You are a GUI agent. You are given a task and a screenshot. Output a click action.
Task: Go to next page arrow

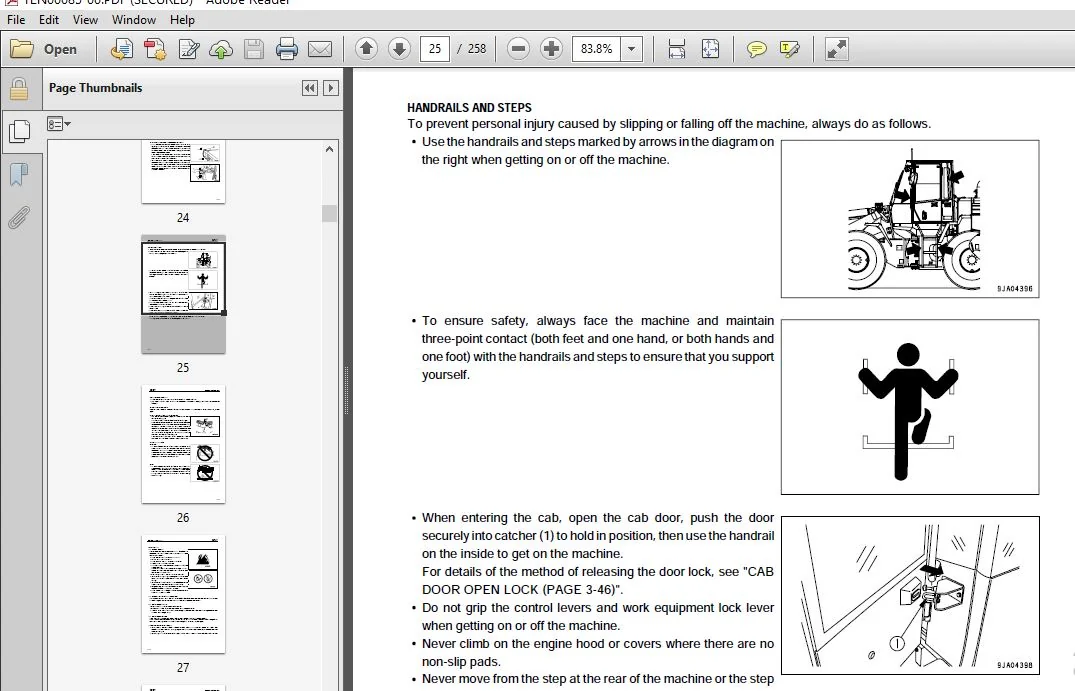tap(399, 49)
